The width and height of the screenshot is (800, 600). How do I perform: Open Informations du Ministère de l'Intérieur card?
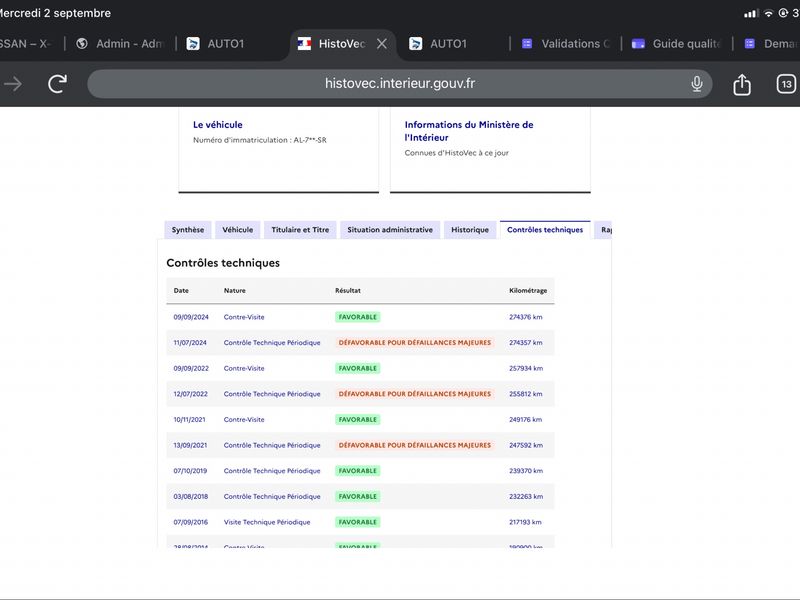[490, 150]
